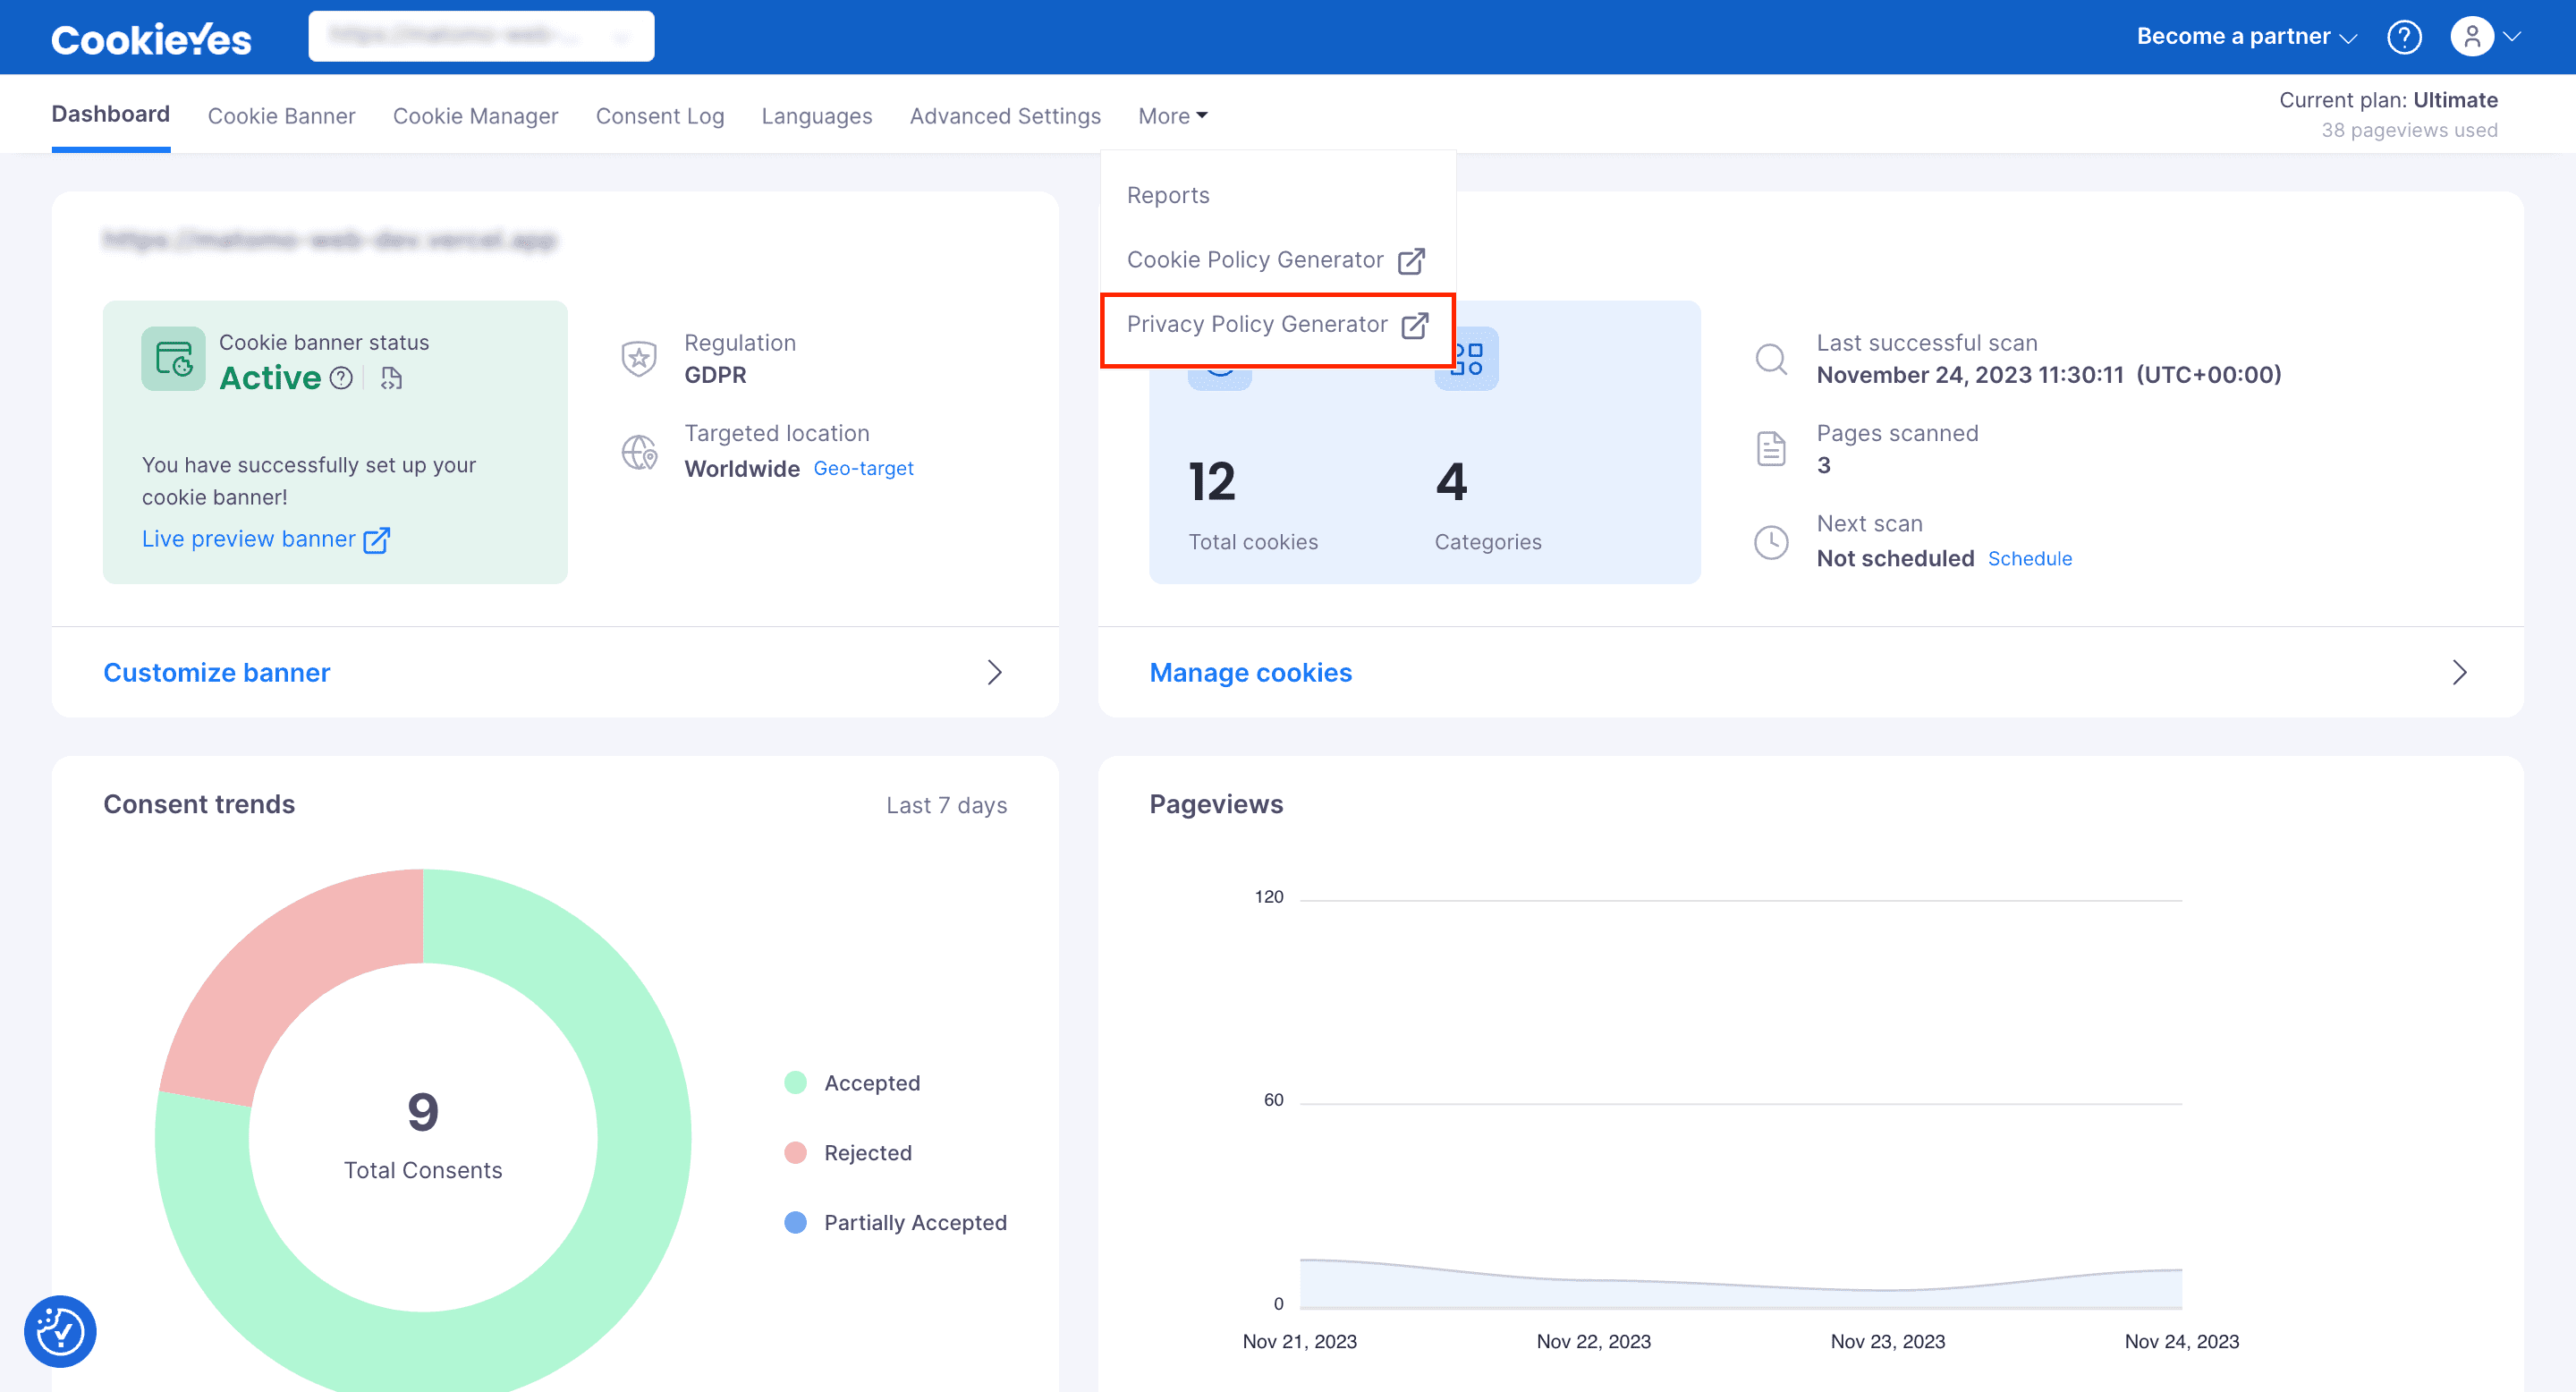The width and height of the screenshot is (2576, 1392).
Task: Click the info icon beside Active status
Action: [x=341, y=378]
